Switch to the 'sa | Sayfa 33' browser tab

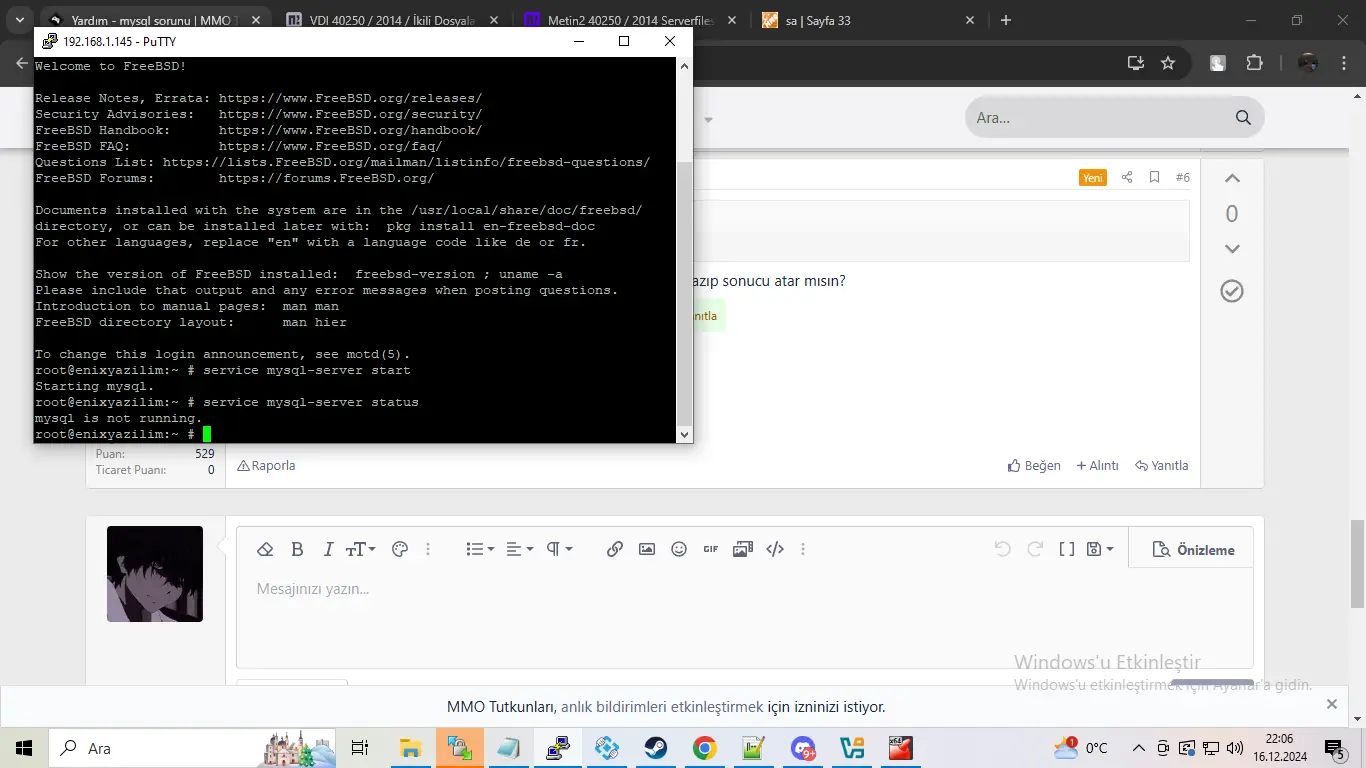click(855, 19)
